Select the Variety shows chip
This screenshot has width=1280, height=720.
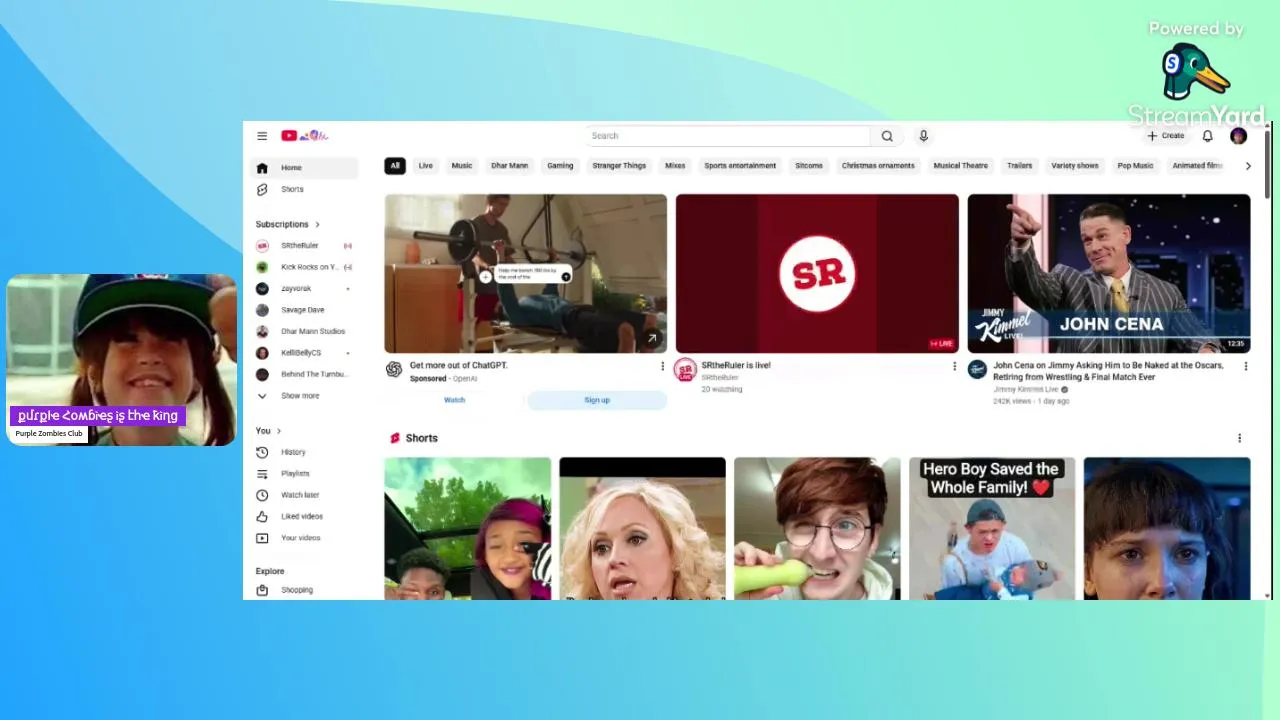click(x=1075, y=166)
